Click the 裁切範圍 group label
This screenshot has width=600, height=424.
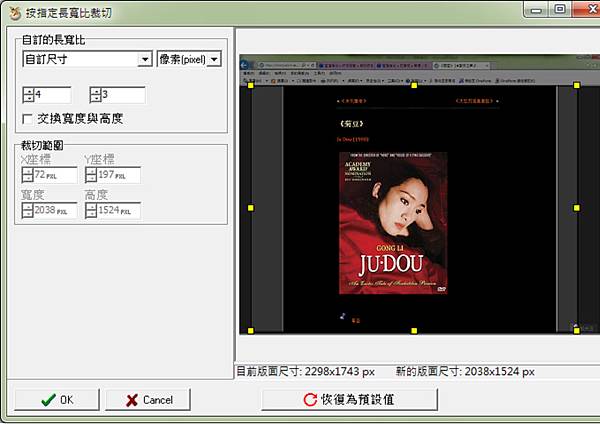click(x=42, y=145)
